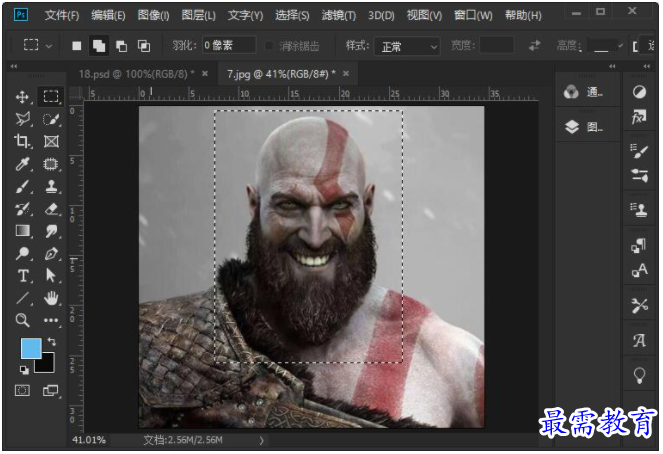Select the Frame tool
663x454 pixels.
[51, 141]
